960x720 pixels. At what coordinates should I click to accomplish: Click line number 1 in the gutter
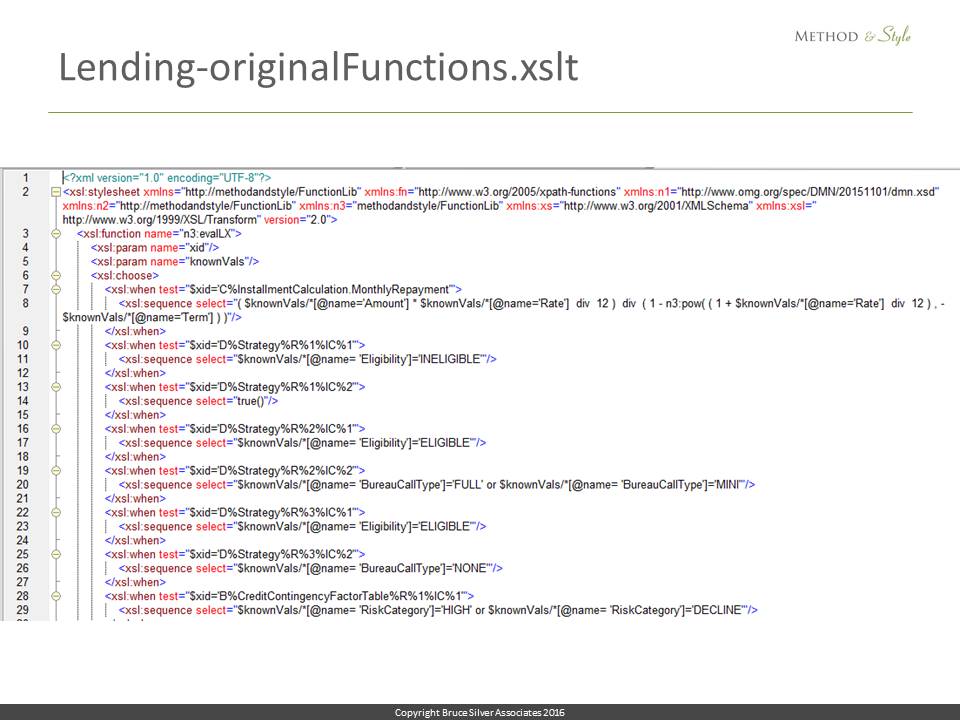pos(25,177)
